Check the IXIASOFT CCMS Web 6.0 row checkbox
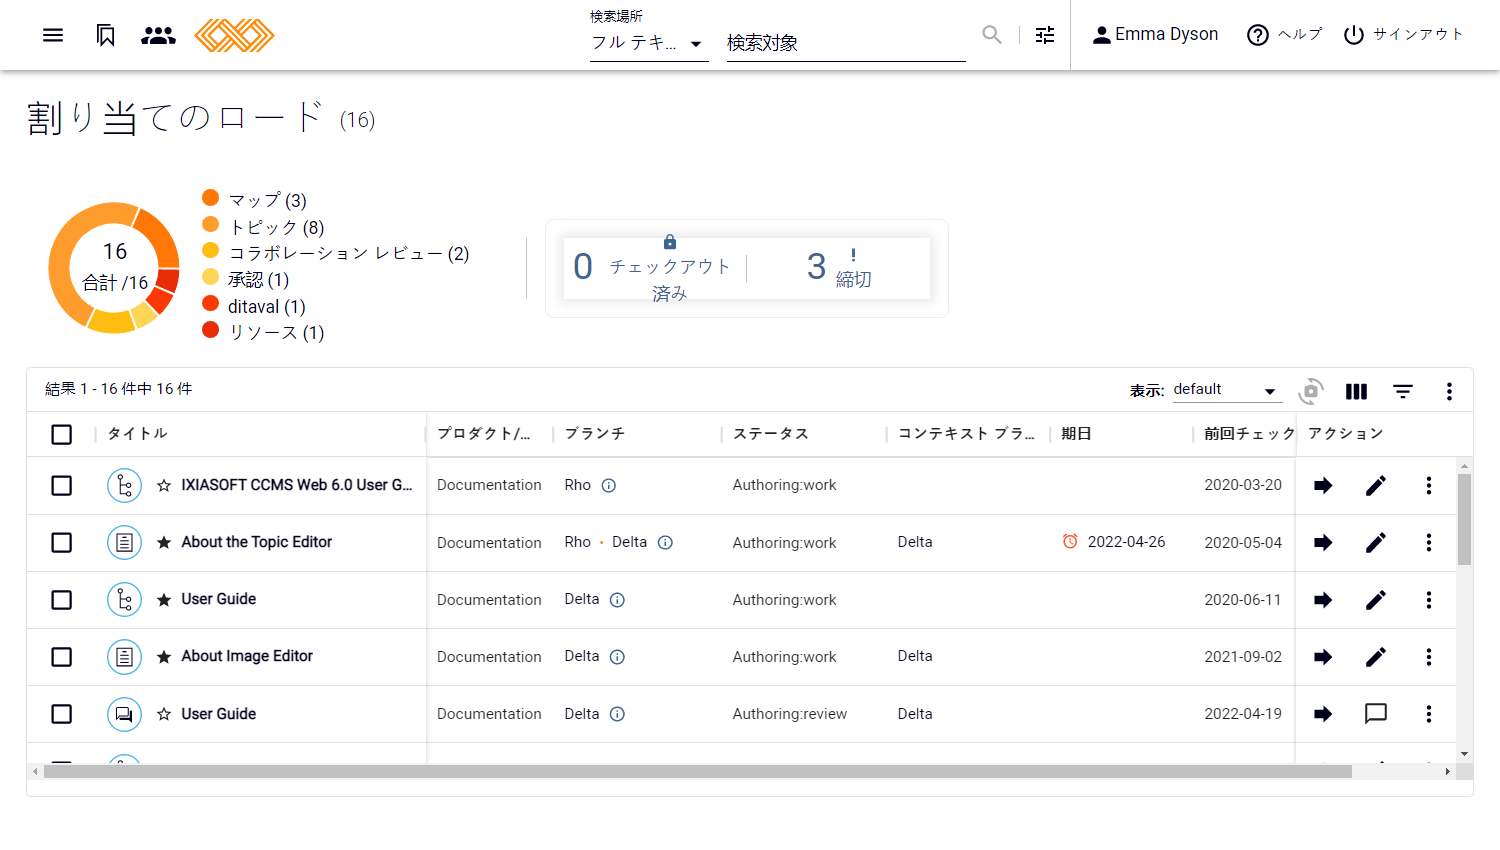Screen dimensions: 1500x850 (x=62, y=485)
